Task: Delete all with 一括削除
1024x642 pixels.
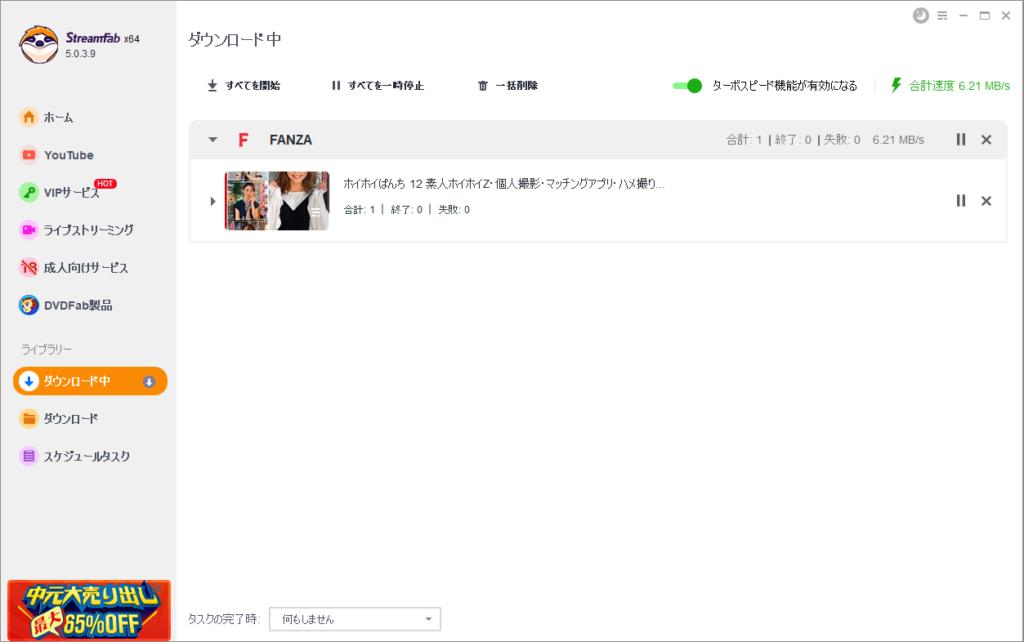Action: [x=507, y=86]
